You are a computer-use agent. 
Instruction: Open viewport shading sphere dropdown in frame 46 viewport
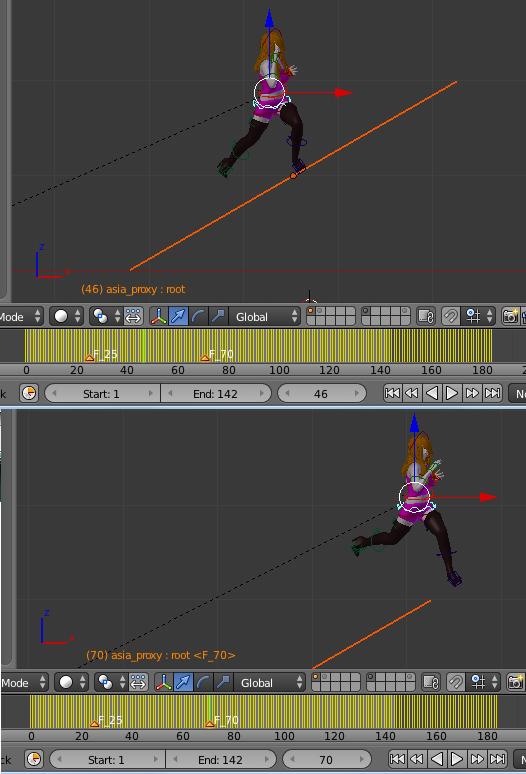[x=66, y=316]
